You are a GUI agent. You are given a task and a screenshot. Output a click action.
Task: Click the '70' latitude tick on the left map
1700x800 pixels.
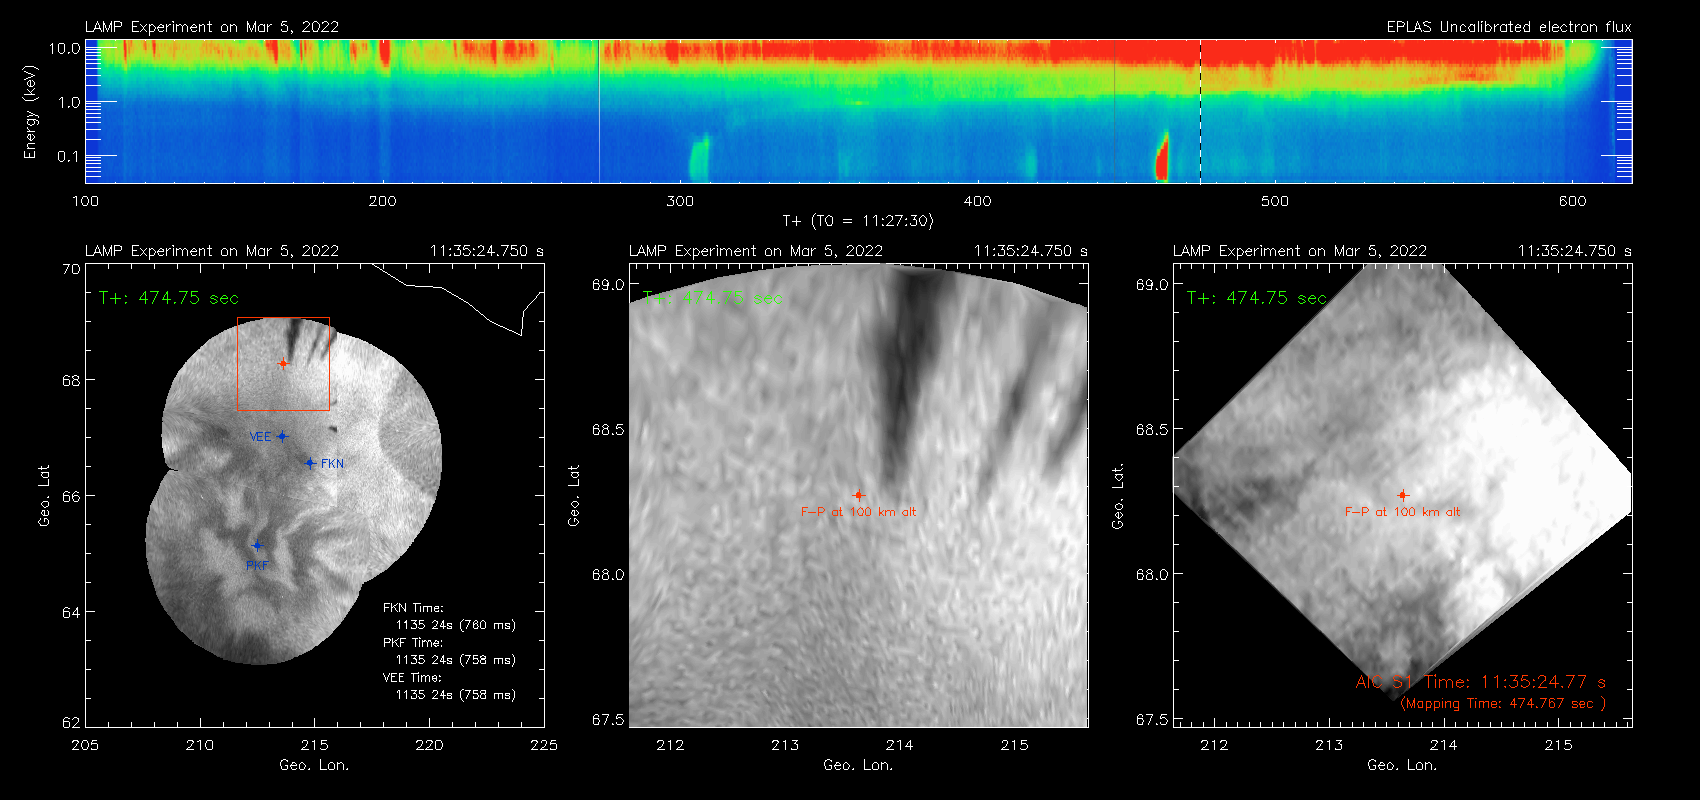pos(70,269)
